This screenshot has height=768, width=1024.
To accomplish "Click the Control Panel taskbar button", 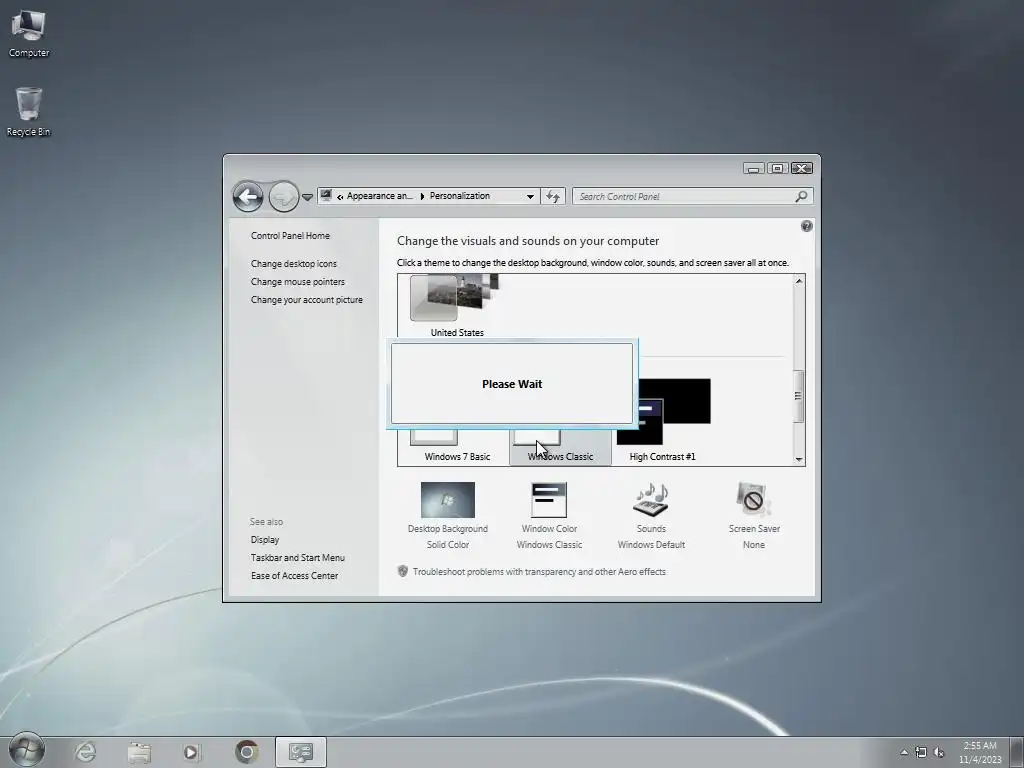I will tap(301, 752).
